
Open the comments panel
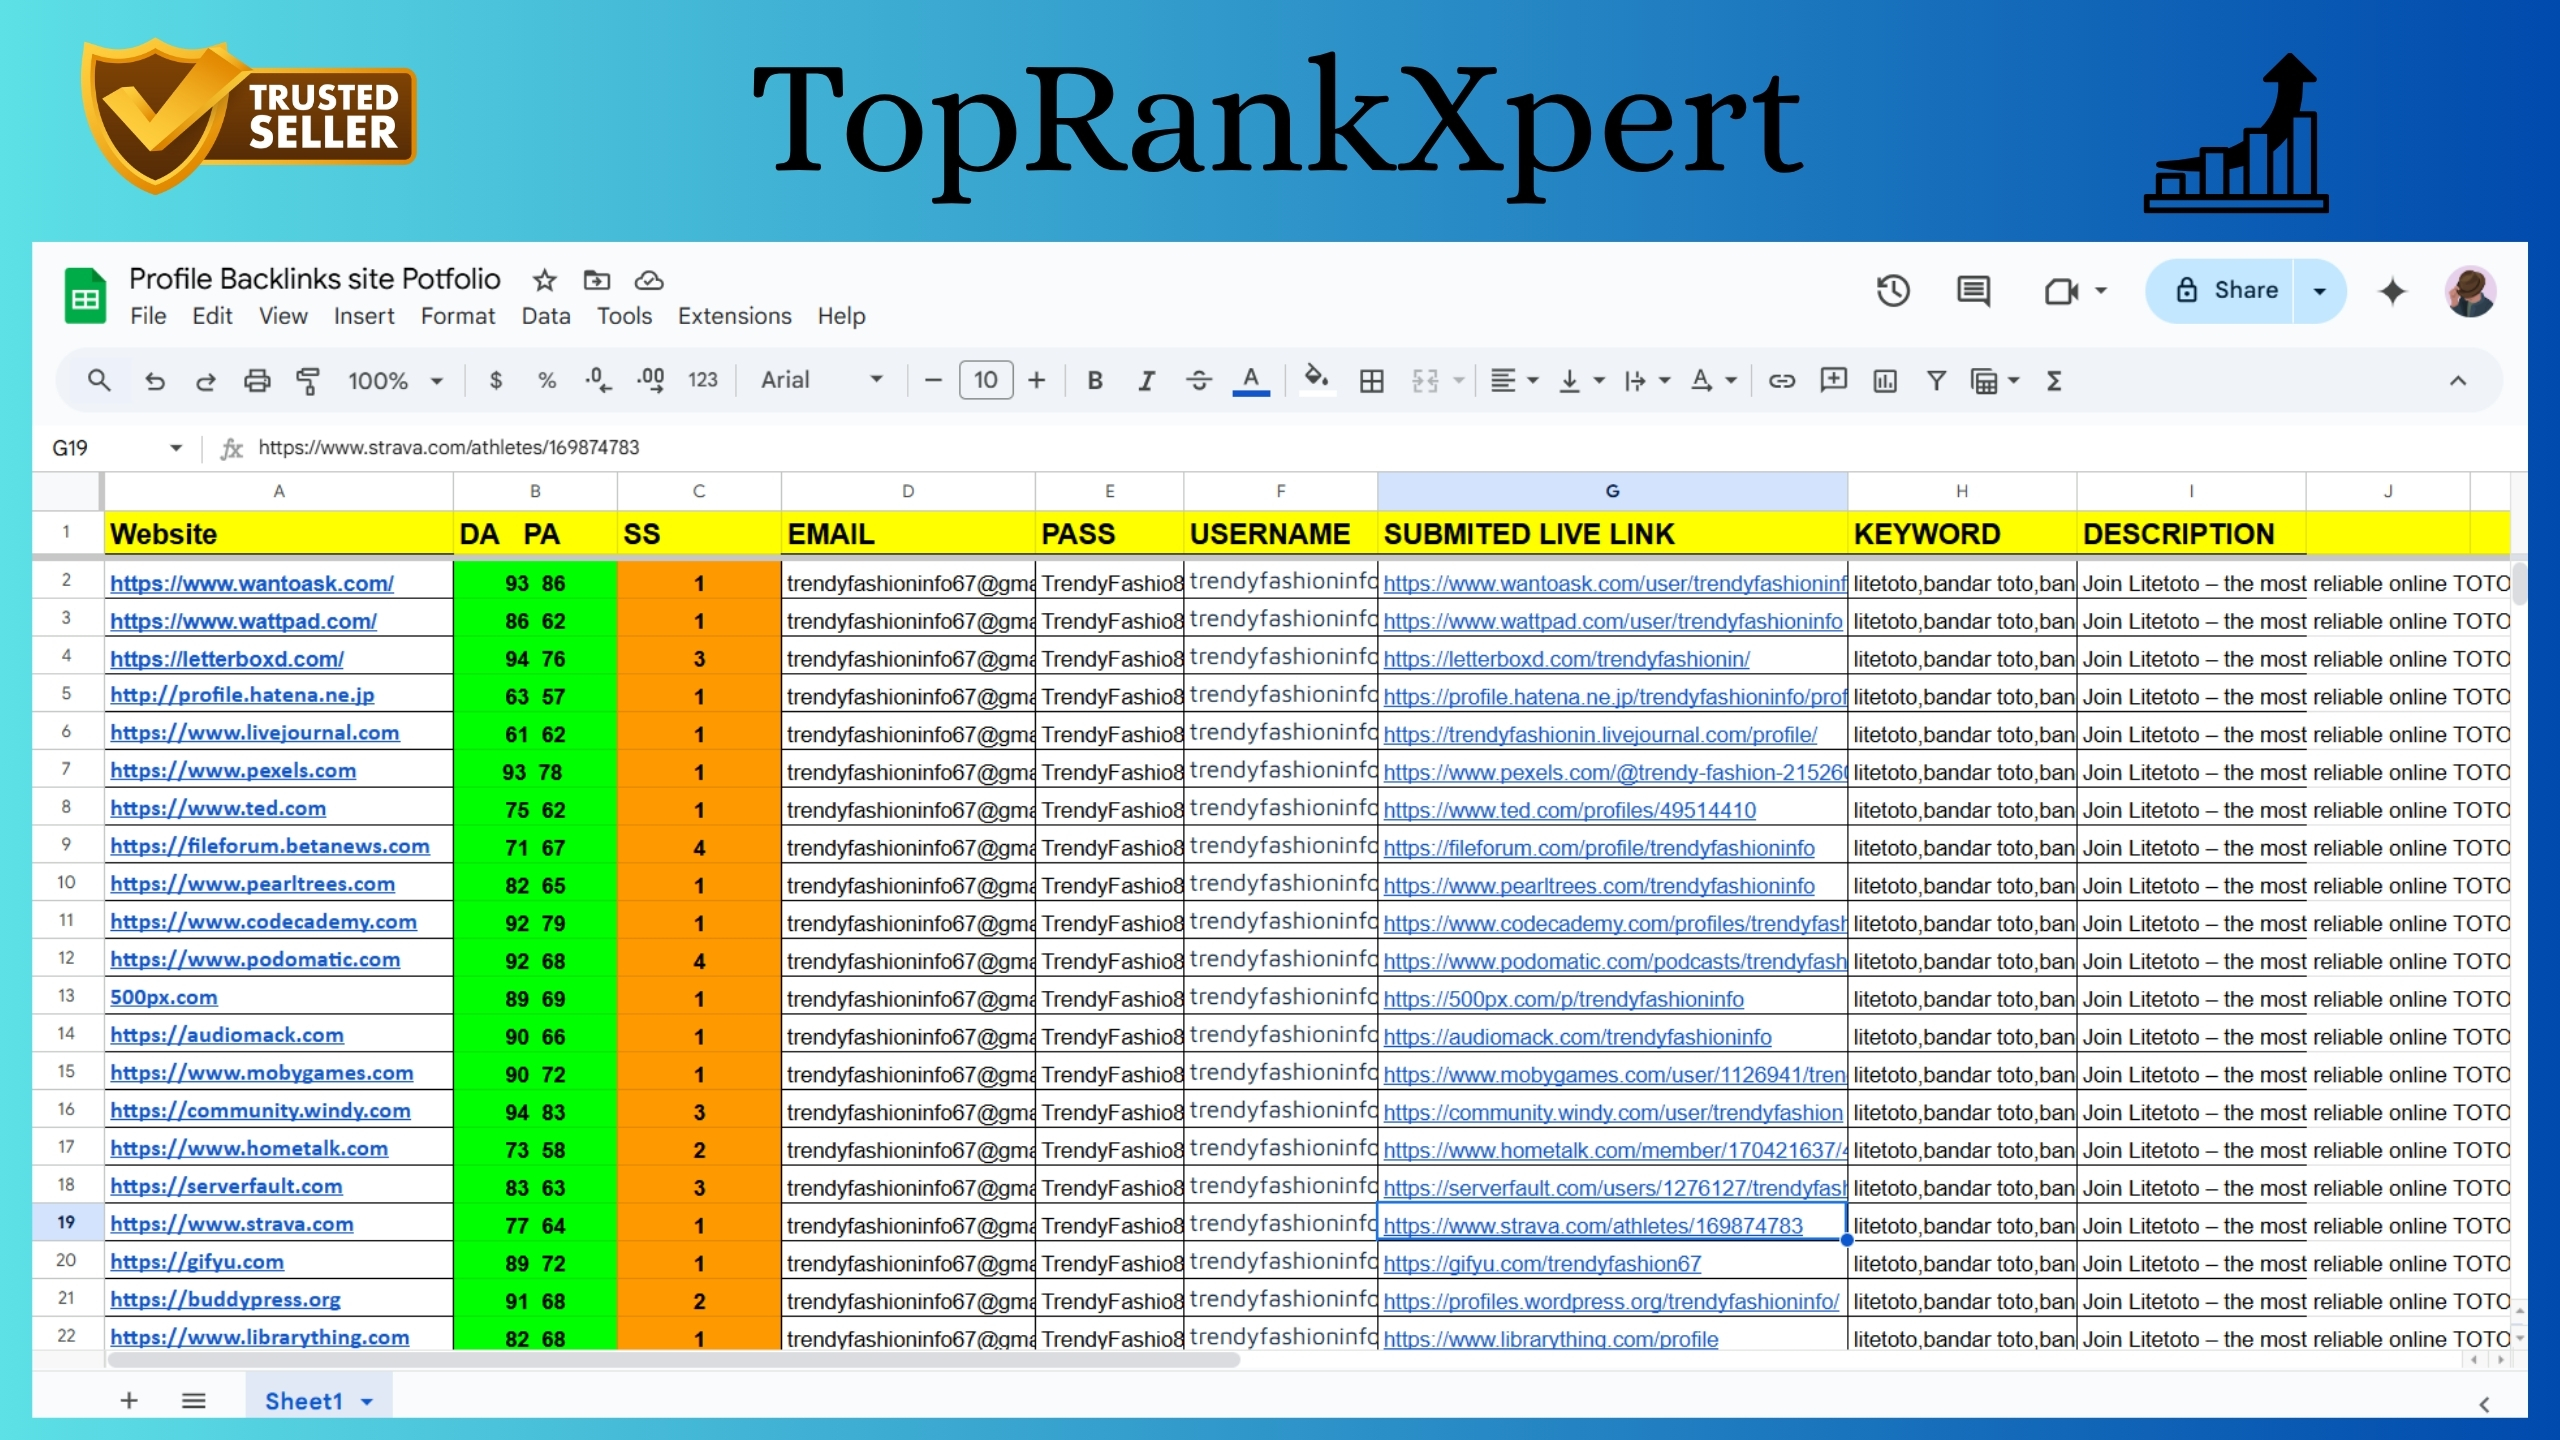pyautogui.click(x=1972, y=291)
